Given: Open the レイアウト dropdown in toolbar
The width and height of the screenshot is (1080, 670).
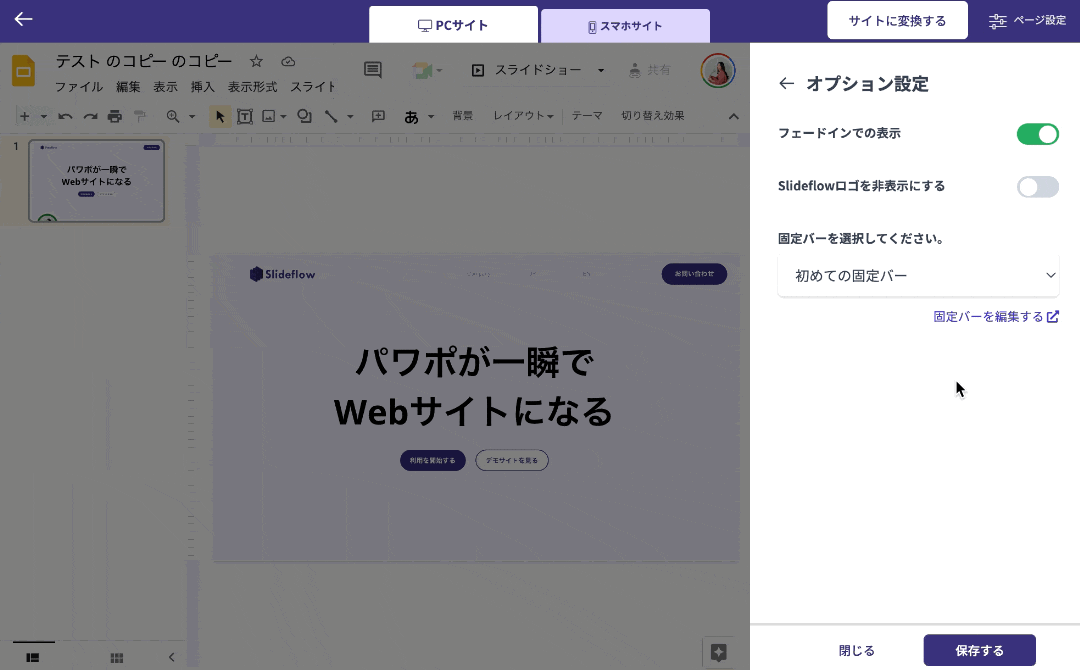Looking at the screenshot, I should pos(522,116).
